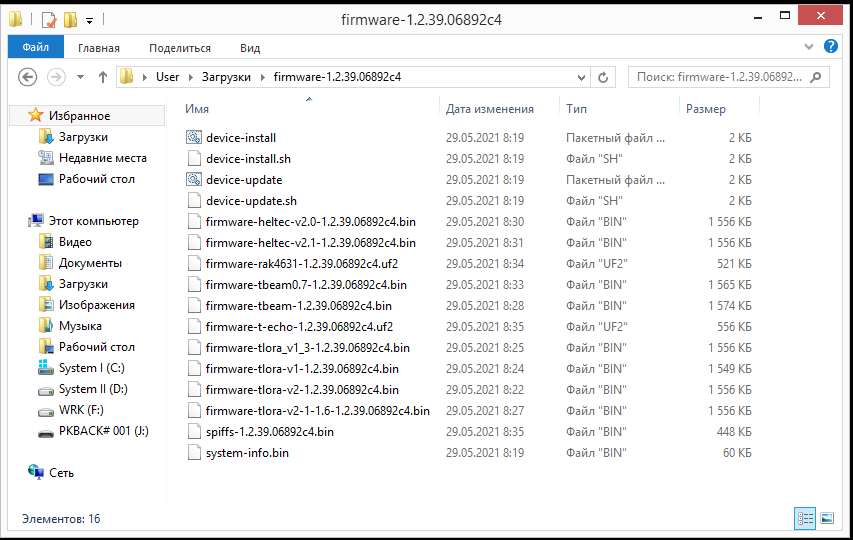
Task: Open the Документы folder in the sidebar
Action: pos(90,263)
